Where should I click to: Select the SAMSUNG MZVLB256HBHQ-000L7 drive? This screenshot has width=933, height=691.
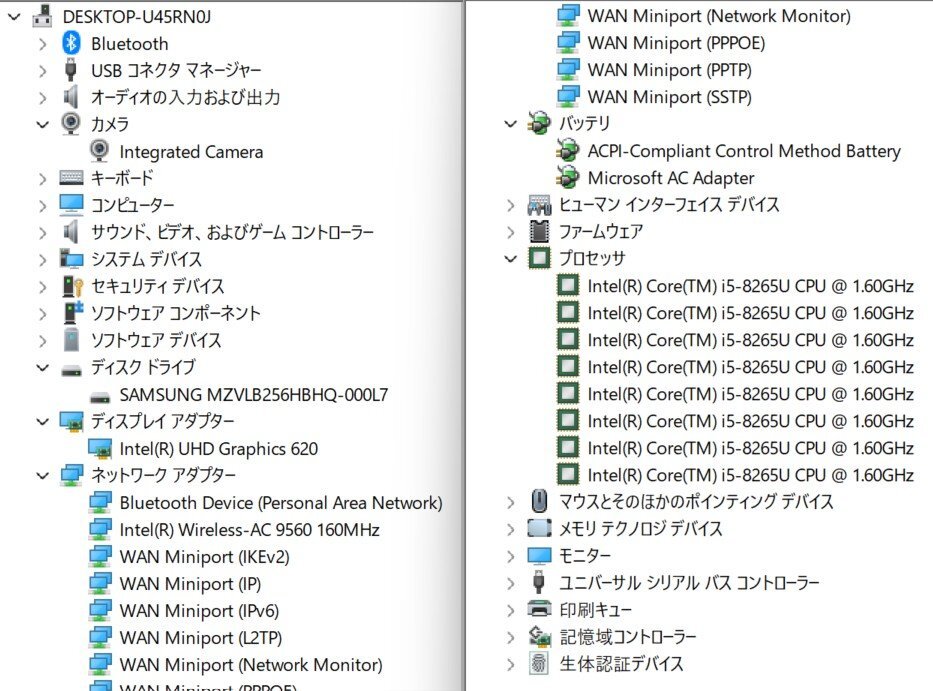(253, 395)
